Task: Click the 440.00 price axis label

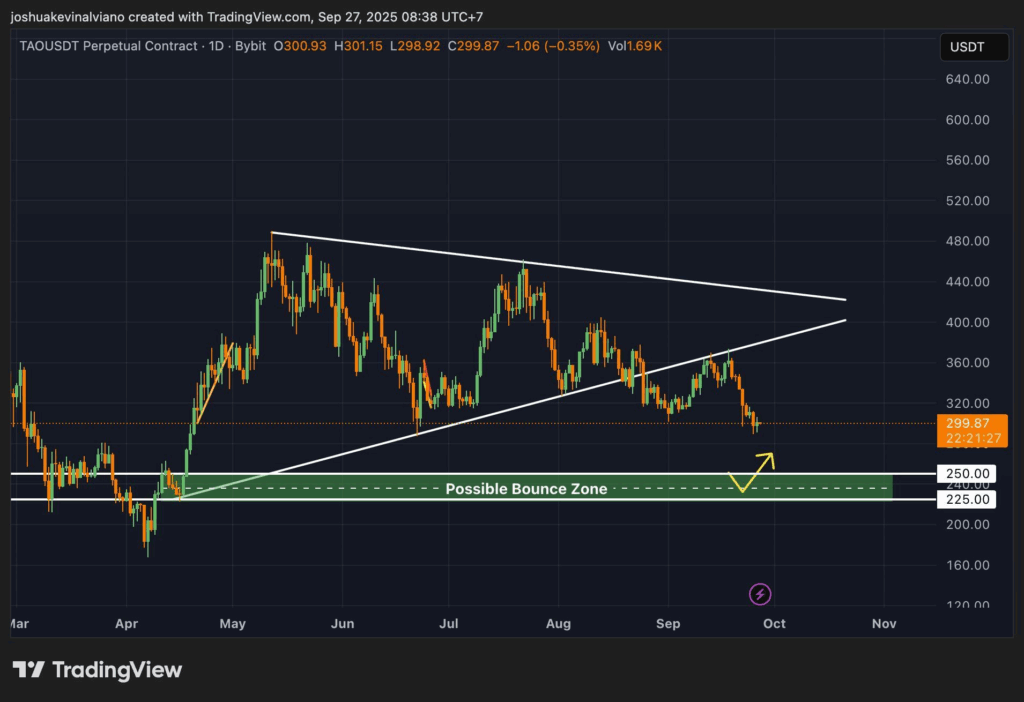Action: tap(967, 281)
